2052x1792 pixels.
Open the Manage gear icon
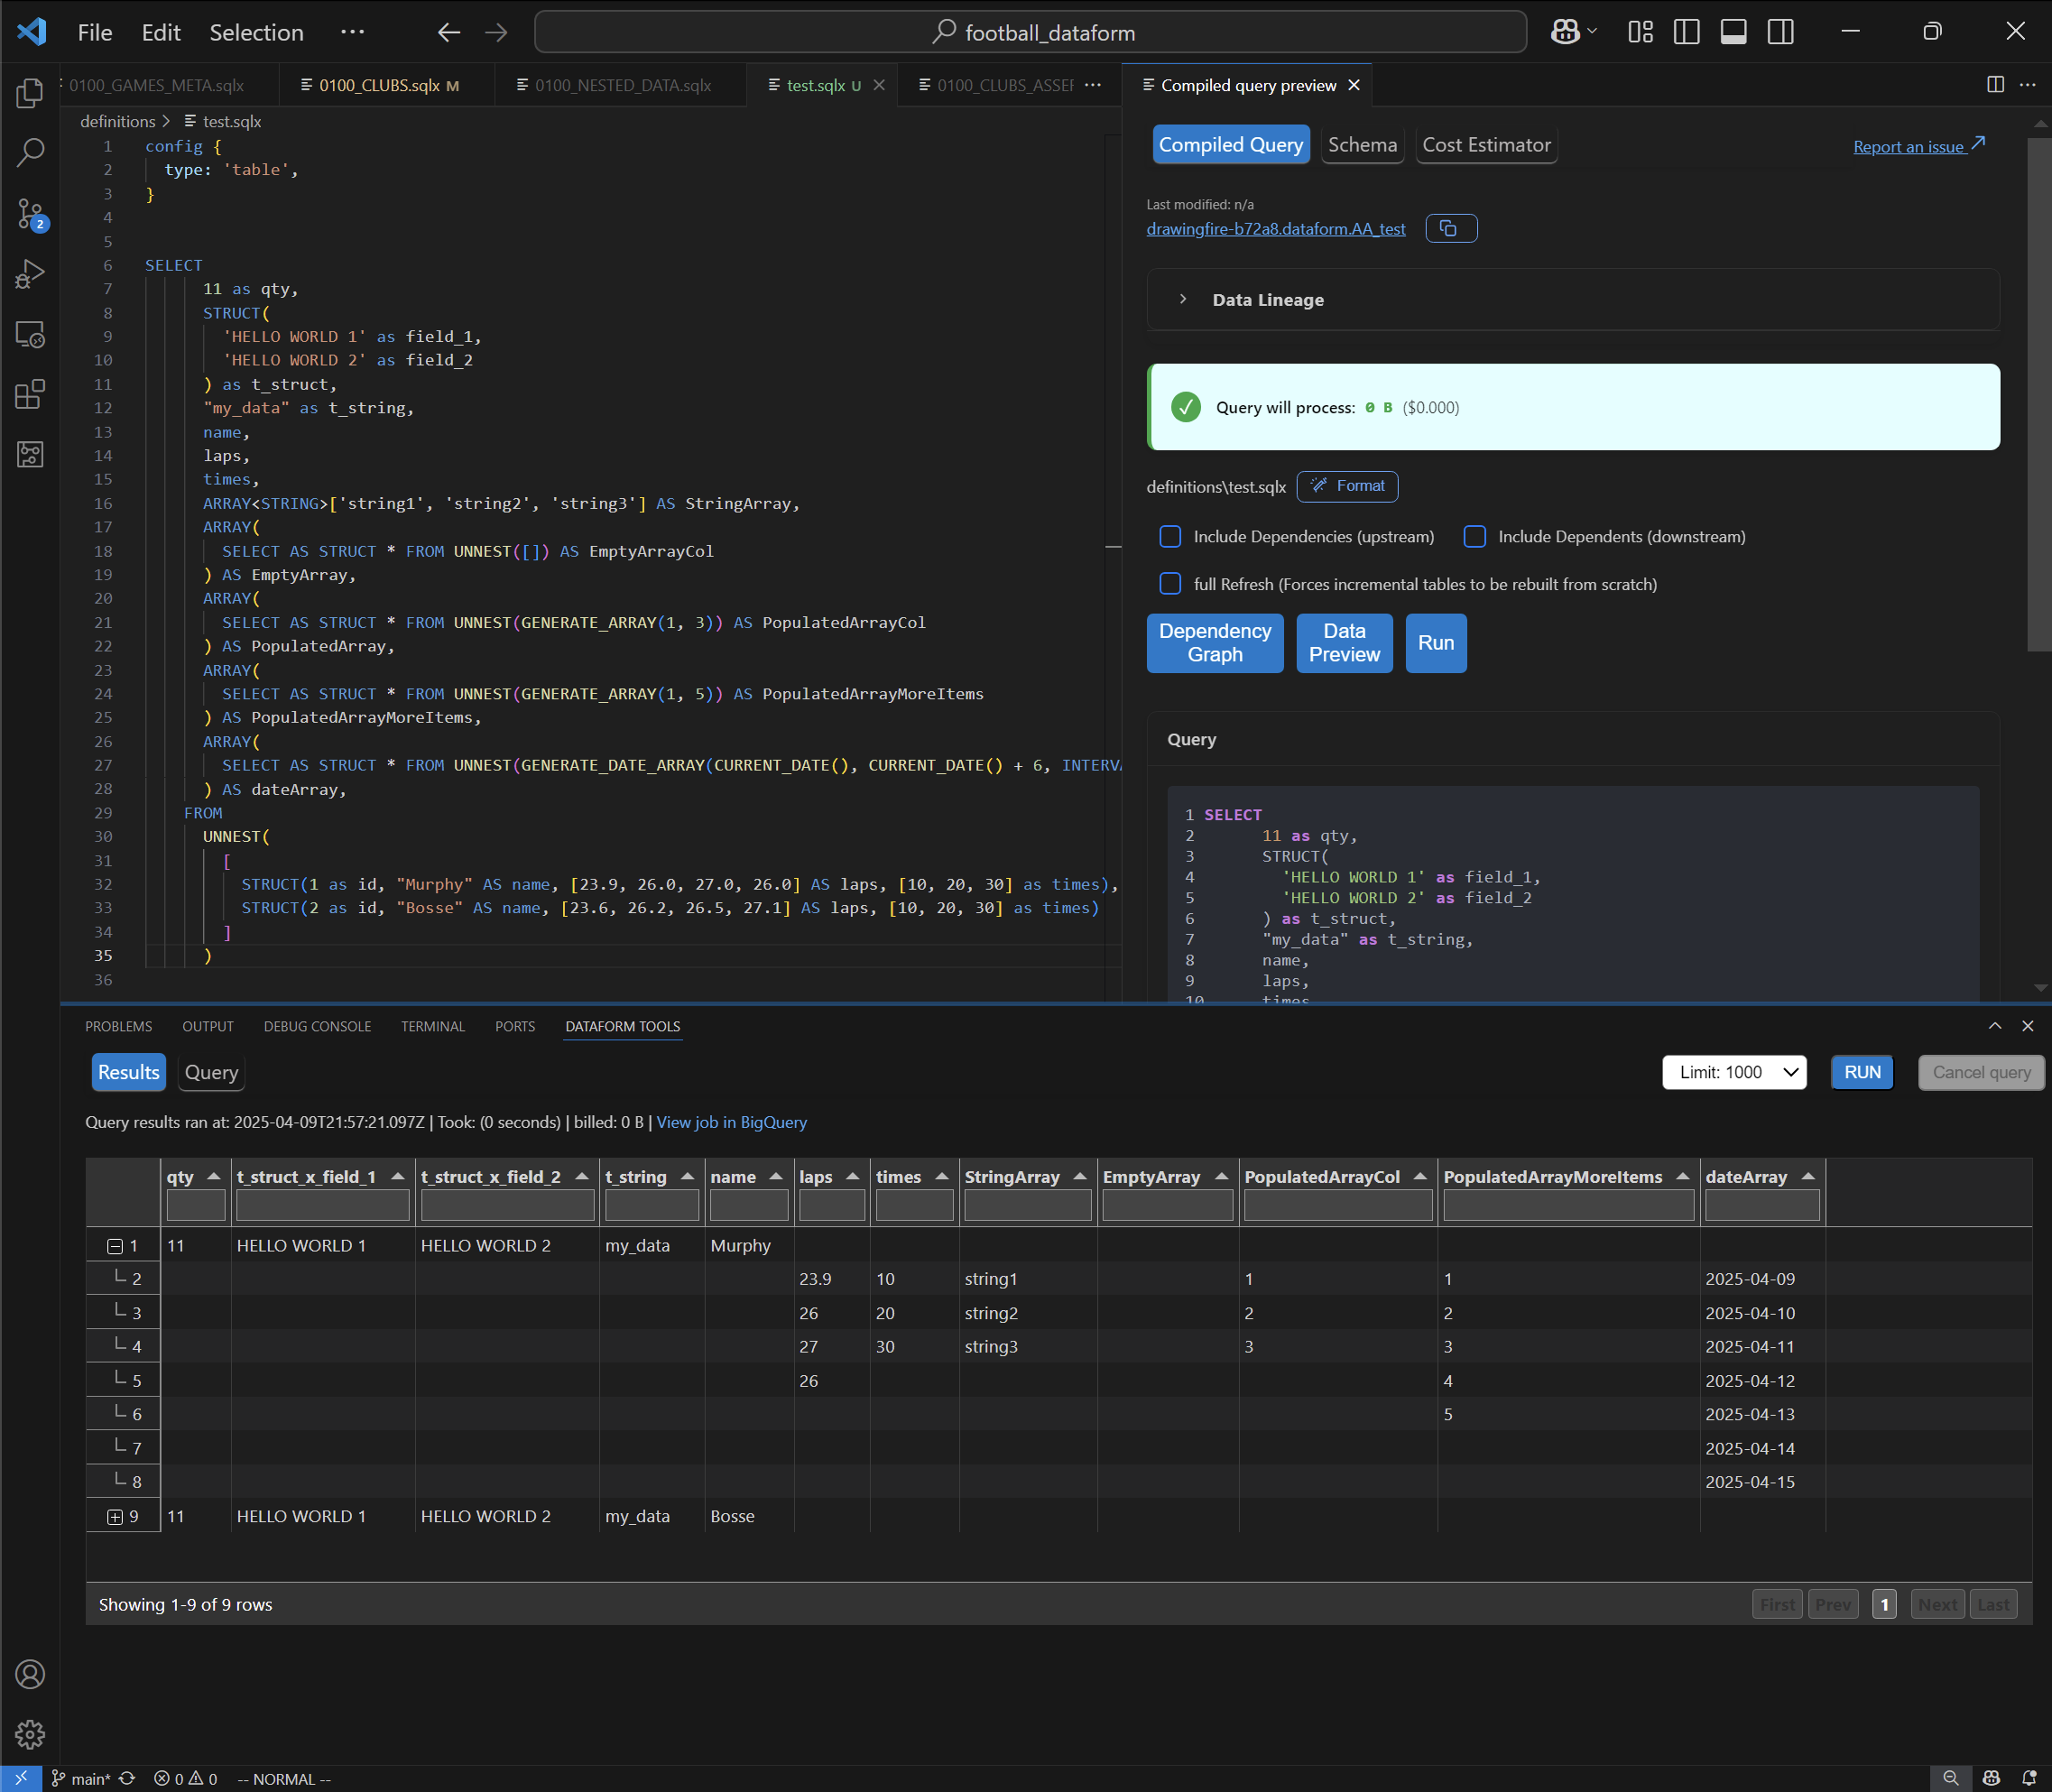coord(30,1734)
